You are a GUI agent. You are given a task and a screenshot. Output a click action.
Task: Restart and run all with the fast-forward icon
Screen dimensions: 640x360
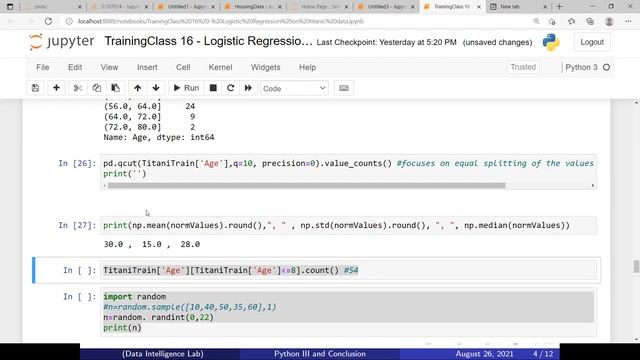pos(248,88)
